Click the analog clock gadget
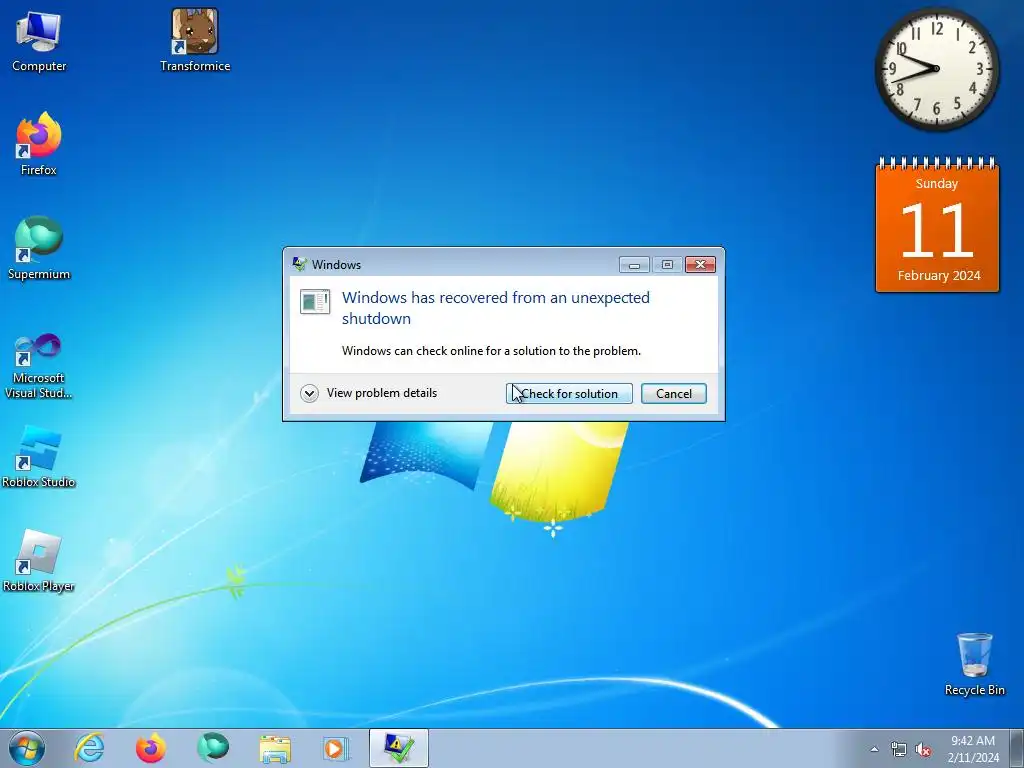1024x768 pixels. coord(936,69)
